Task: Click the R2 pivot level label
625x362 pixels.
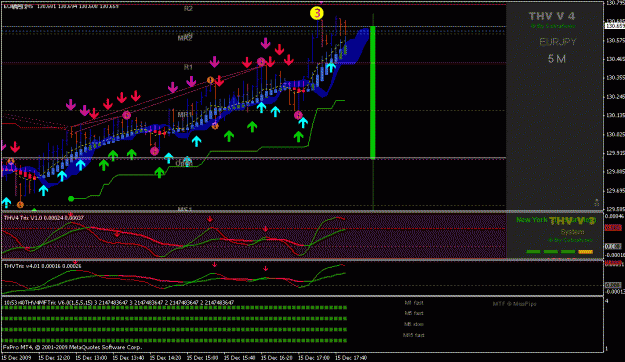Action: (x=188, y=8)
